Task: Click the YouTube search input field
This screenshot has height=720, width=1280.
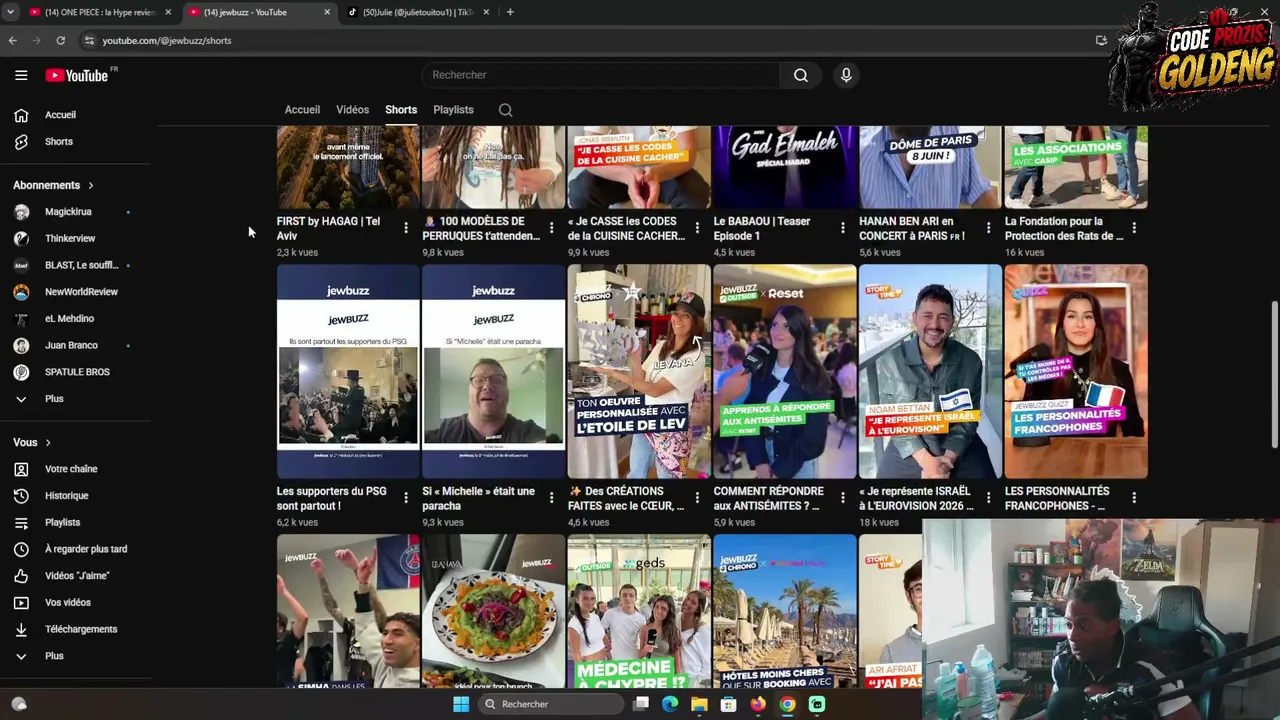Action: click(x=600, y=75)
